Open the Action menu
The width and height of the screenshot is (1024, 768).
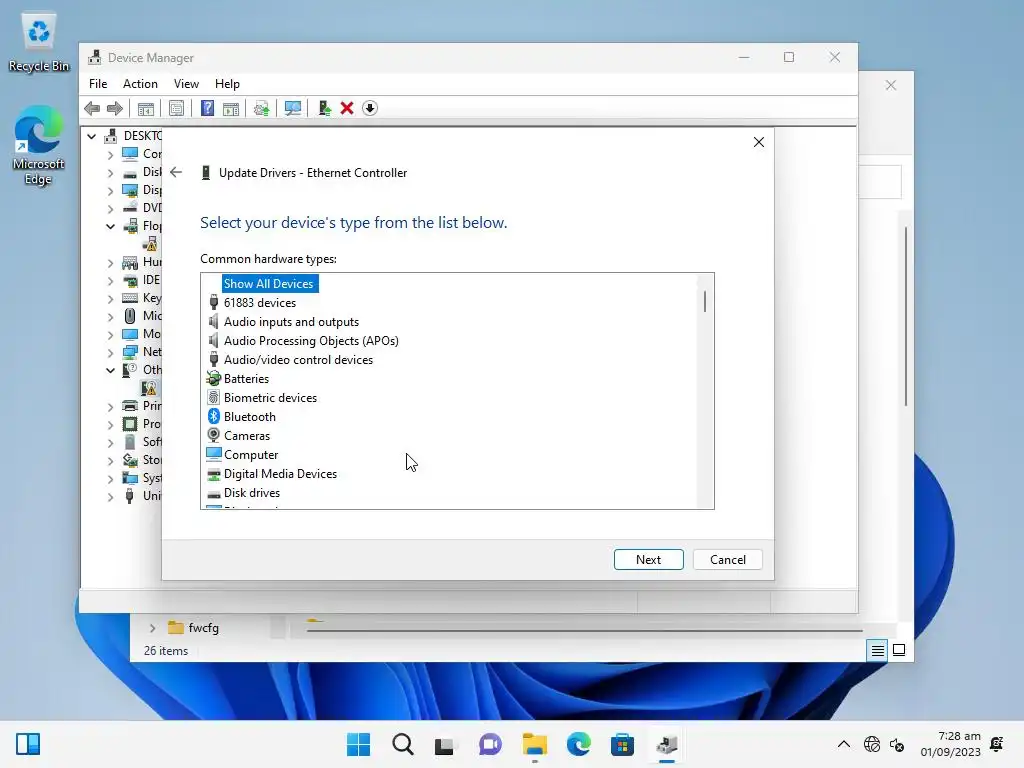[x=140, y=84]
